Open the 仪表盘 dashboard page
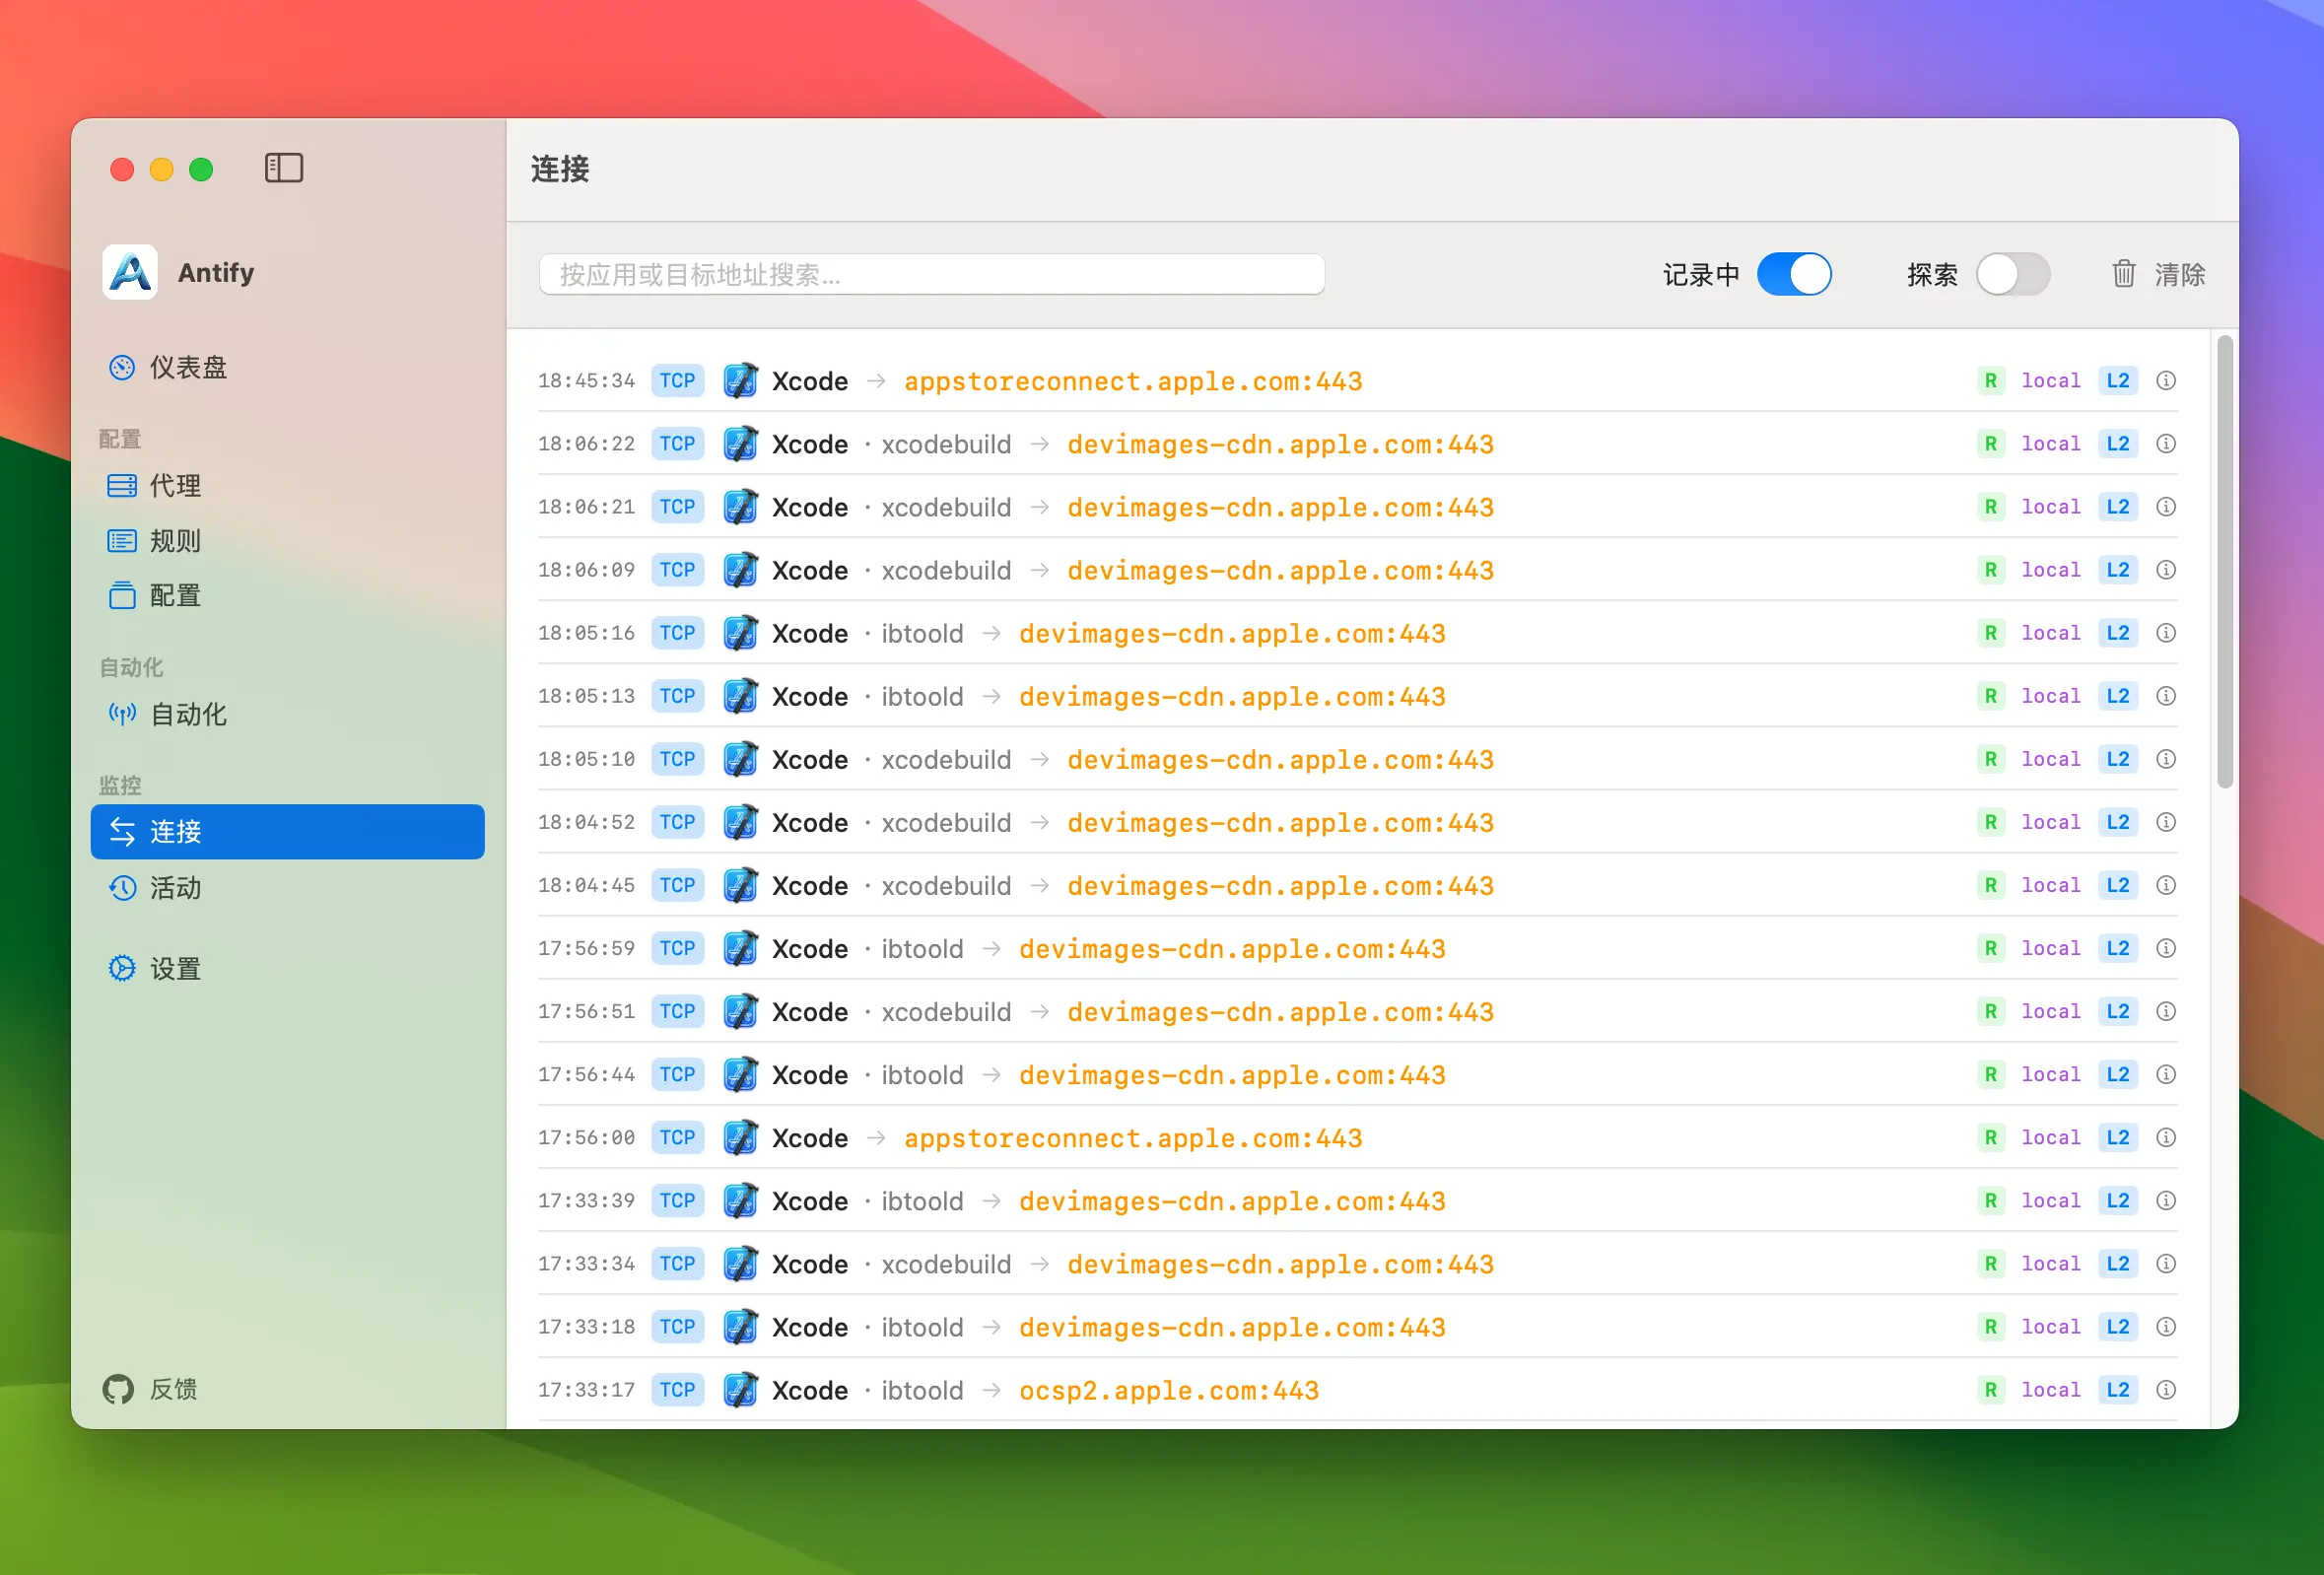 pos(288,368)
